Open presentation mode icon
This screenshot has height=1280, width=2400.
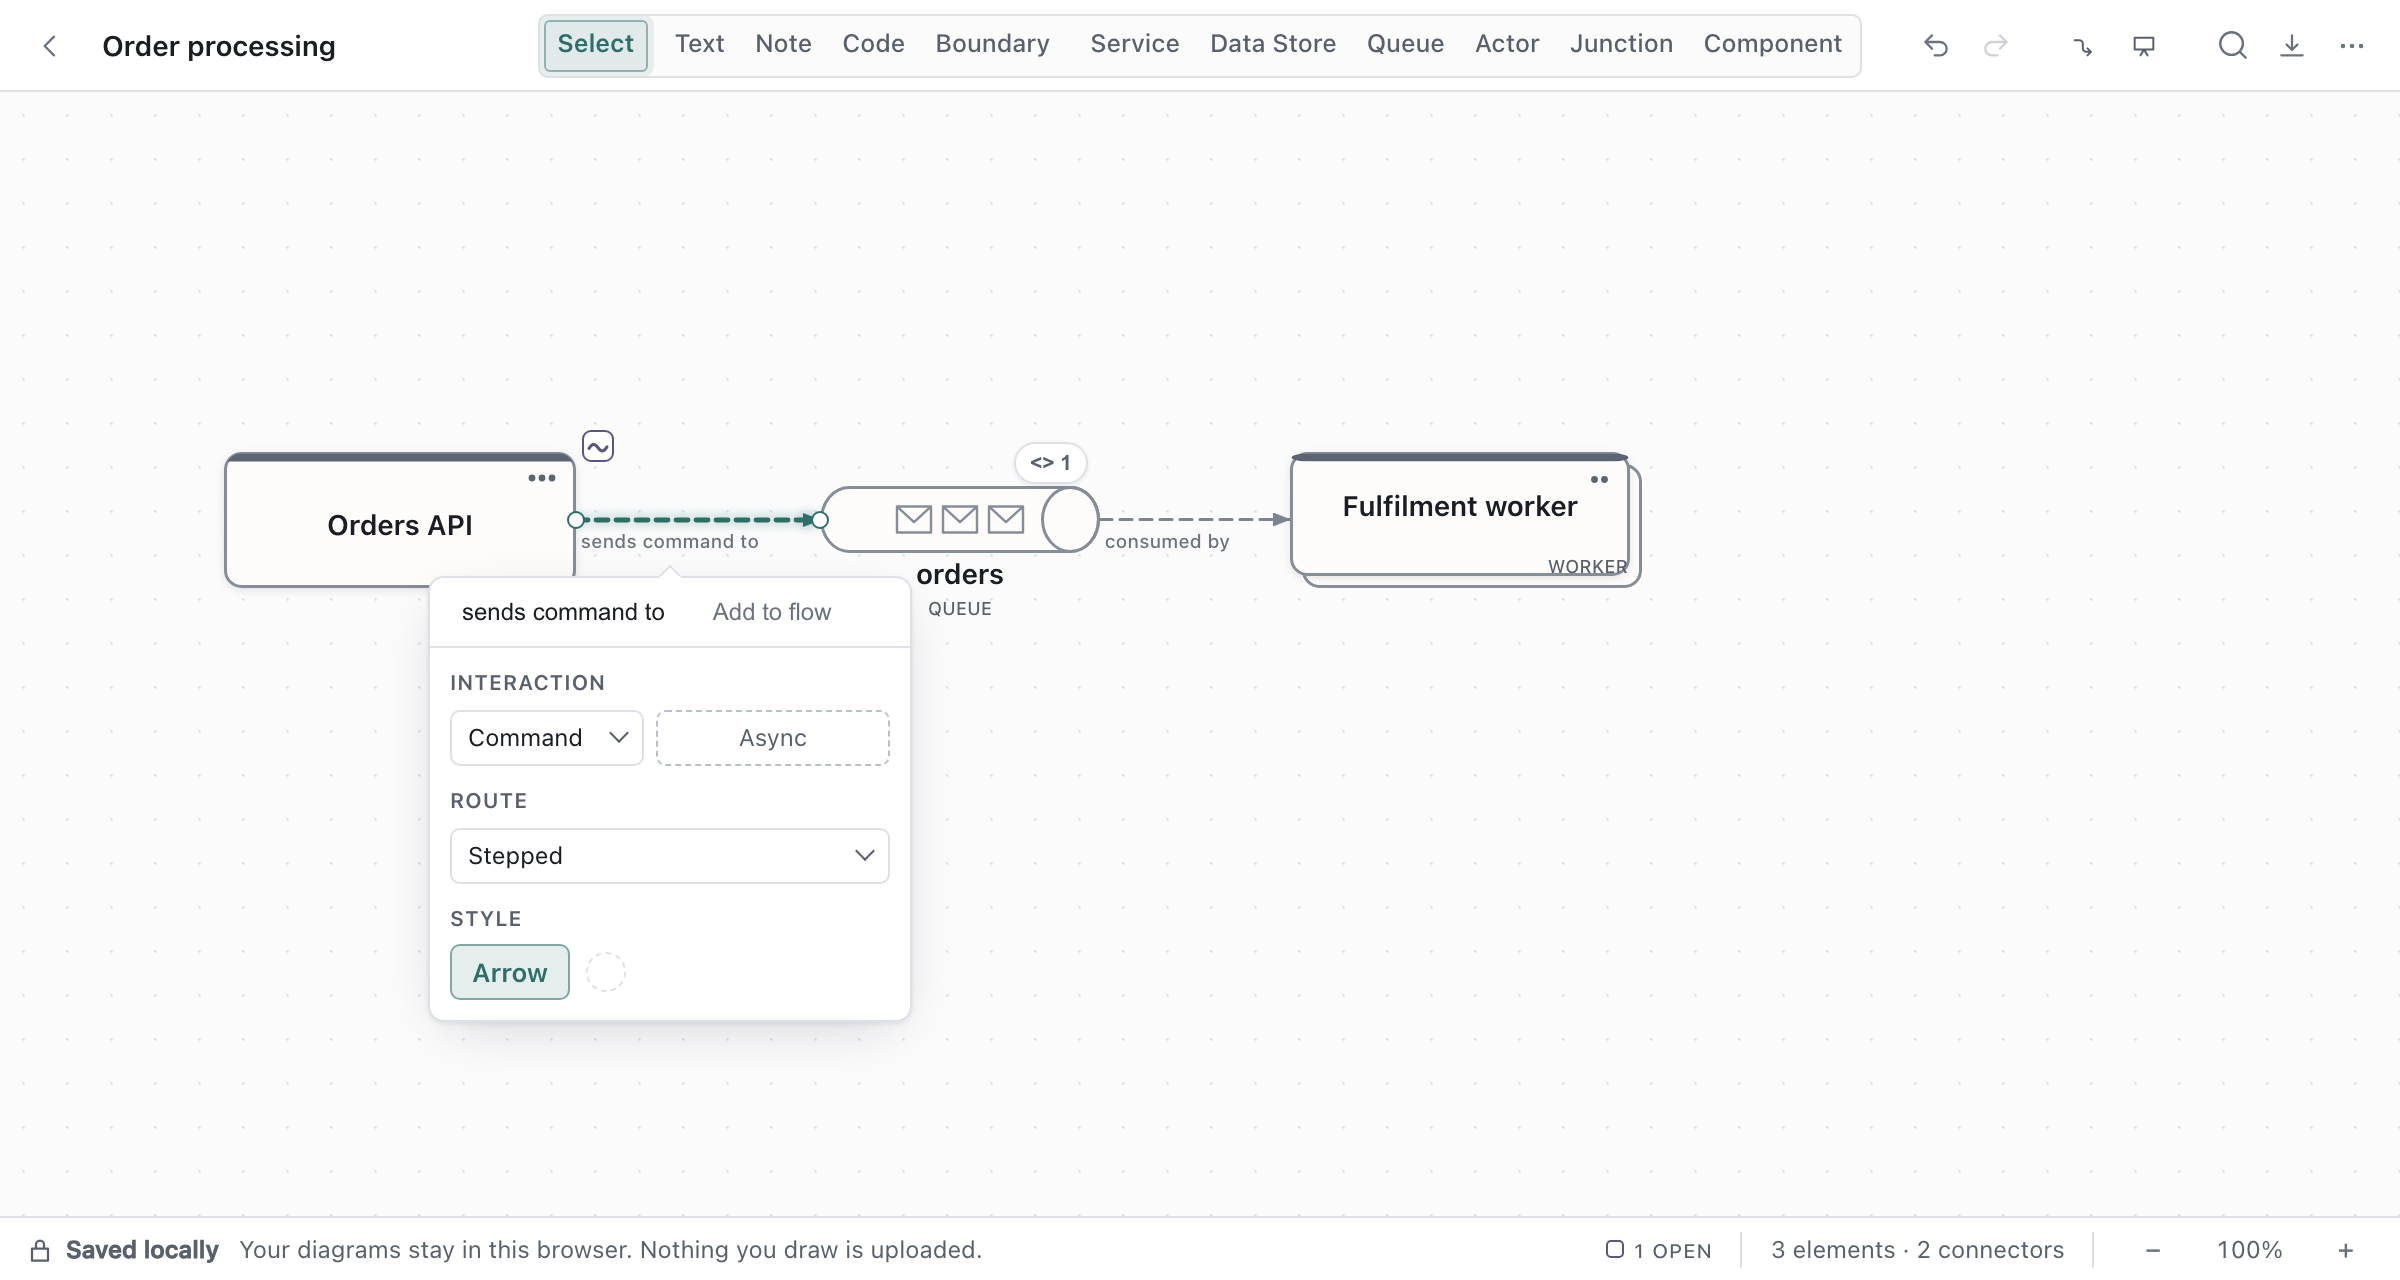point(2144,46)
